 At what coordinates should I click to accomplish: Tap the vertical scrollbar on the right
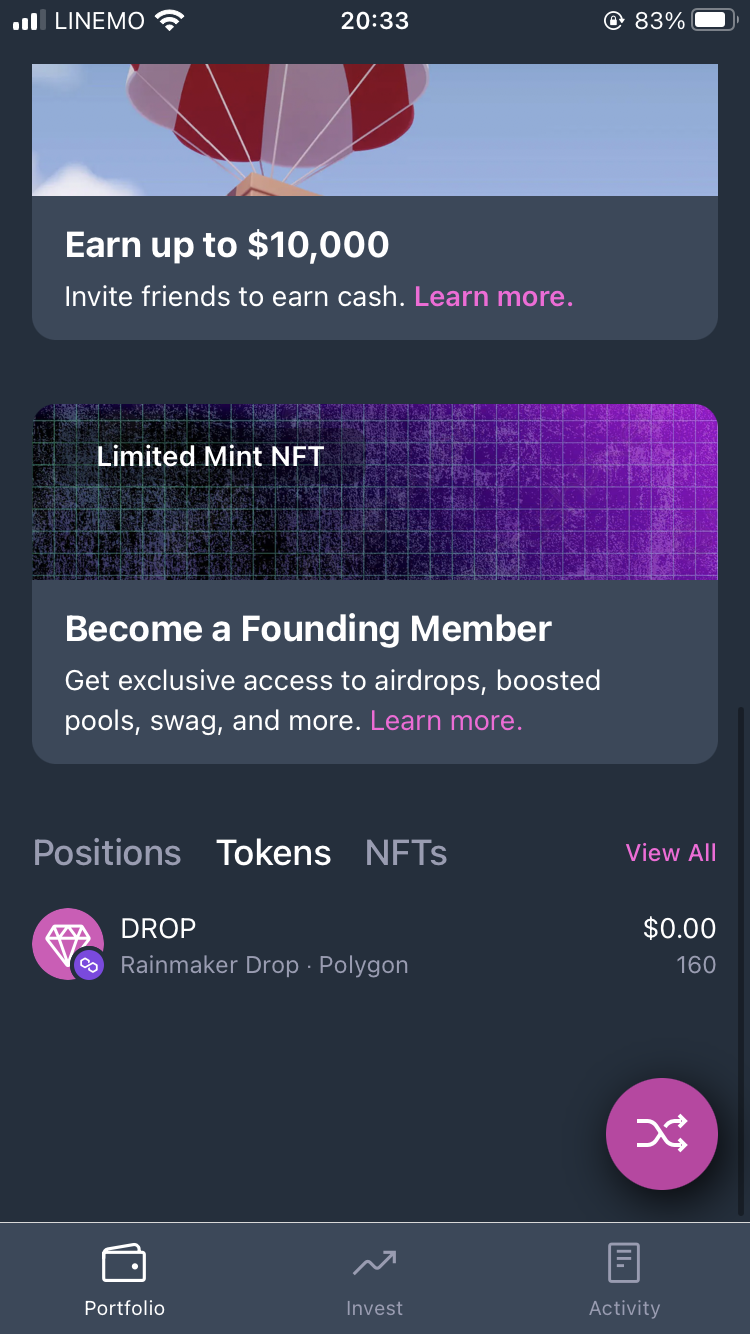pos(741,960)
